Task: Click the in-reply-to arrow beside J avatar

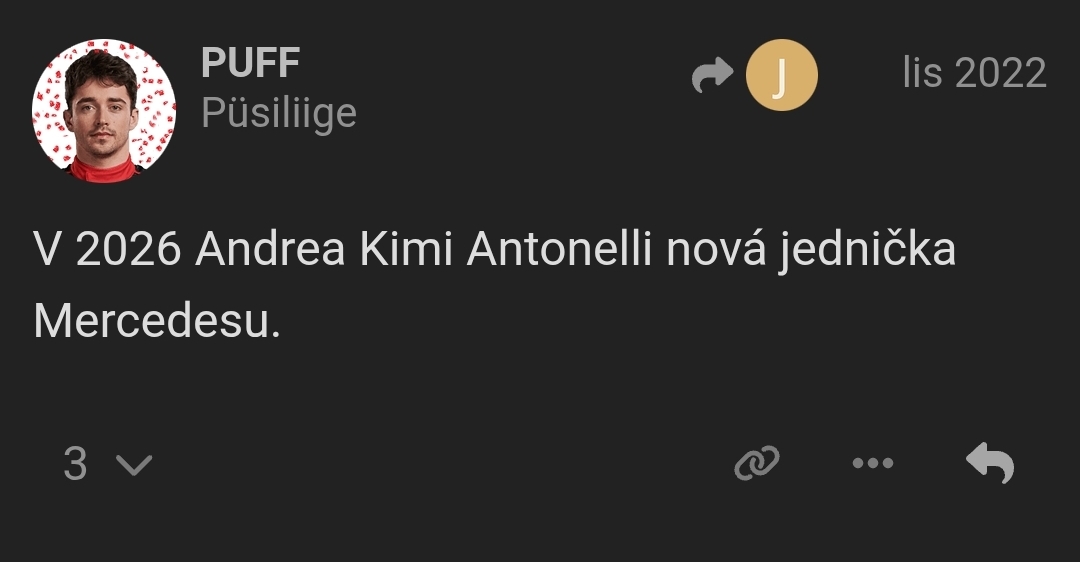Action: click(x=712, y=77)
